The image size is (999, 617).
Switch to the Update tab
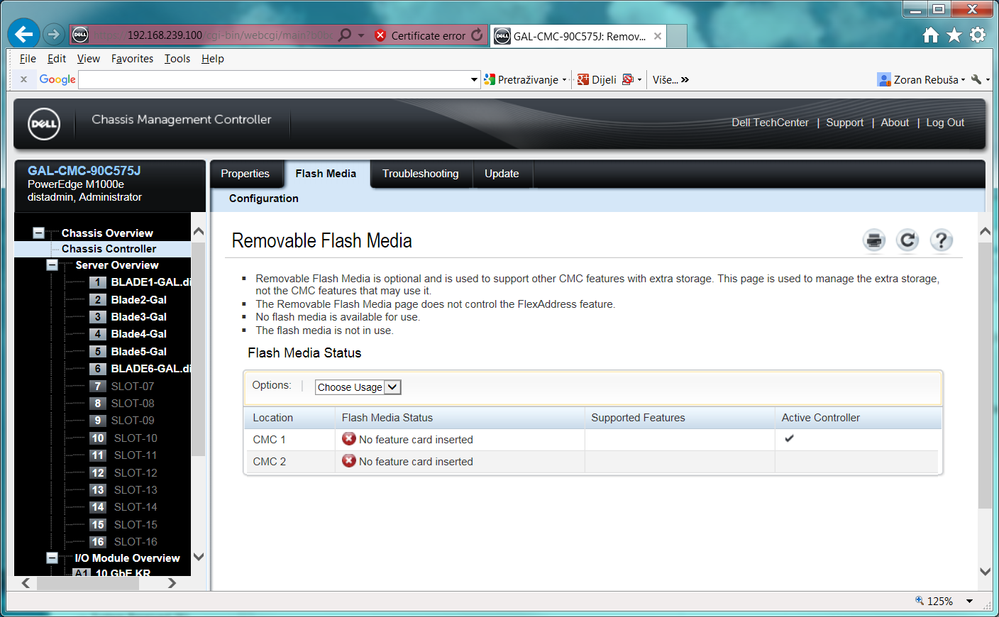click(x=501, y=173)
